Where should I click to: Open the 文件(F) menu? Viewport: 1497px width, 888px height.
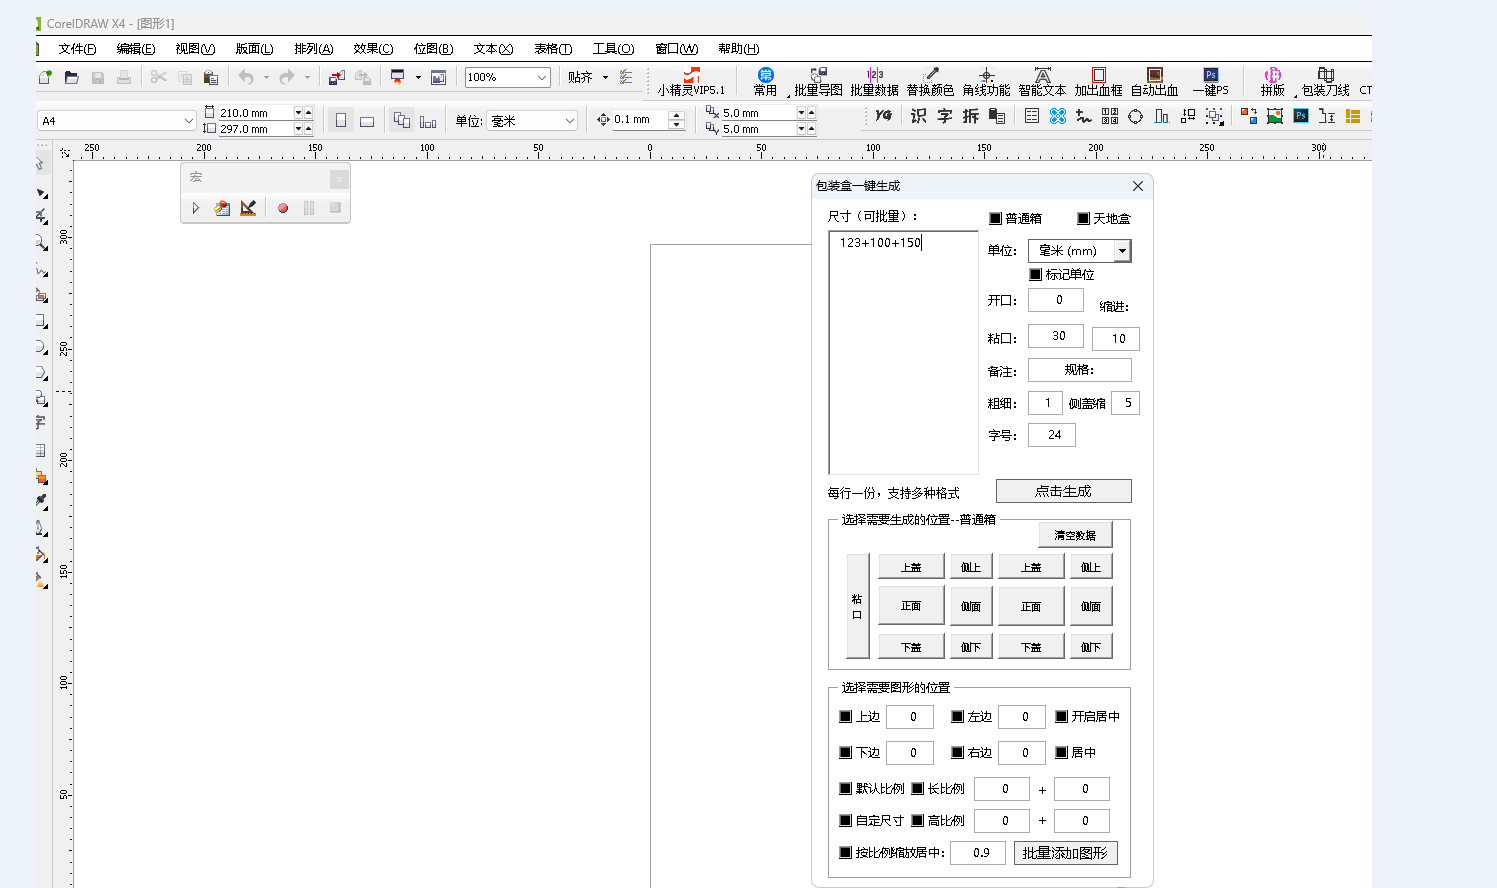pyautogui.click(x=77, y=49)
